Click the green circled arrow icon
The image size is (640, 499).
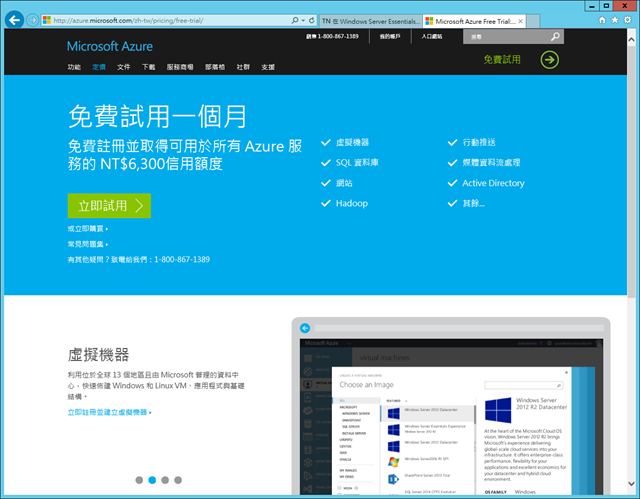pyautogui.click(x=550, y=60)
